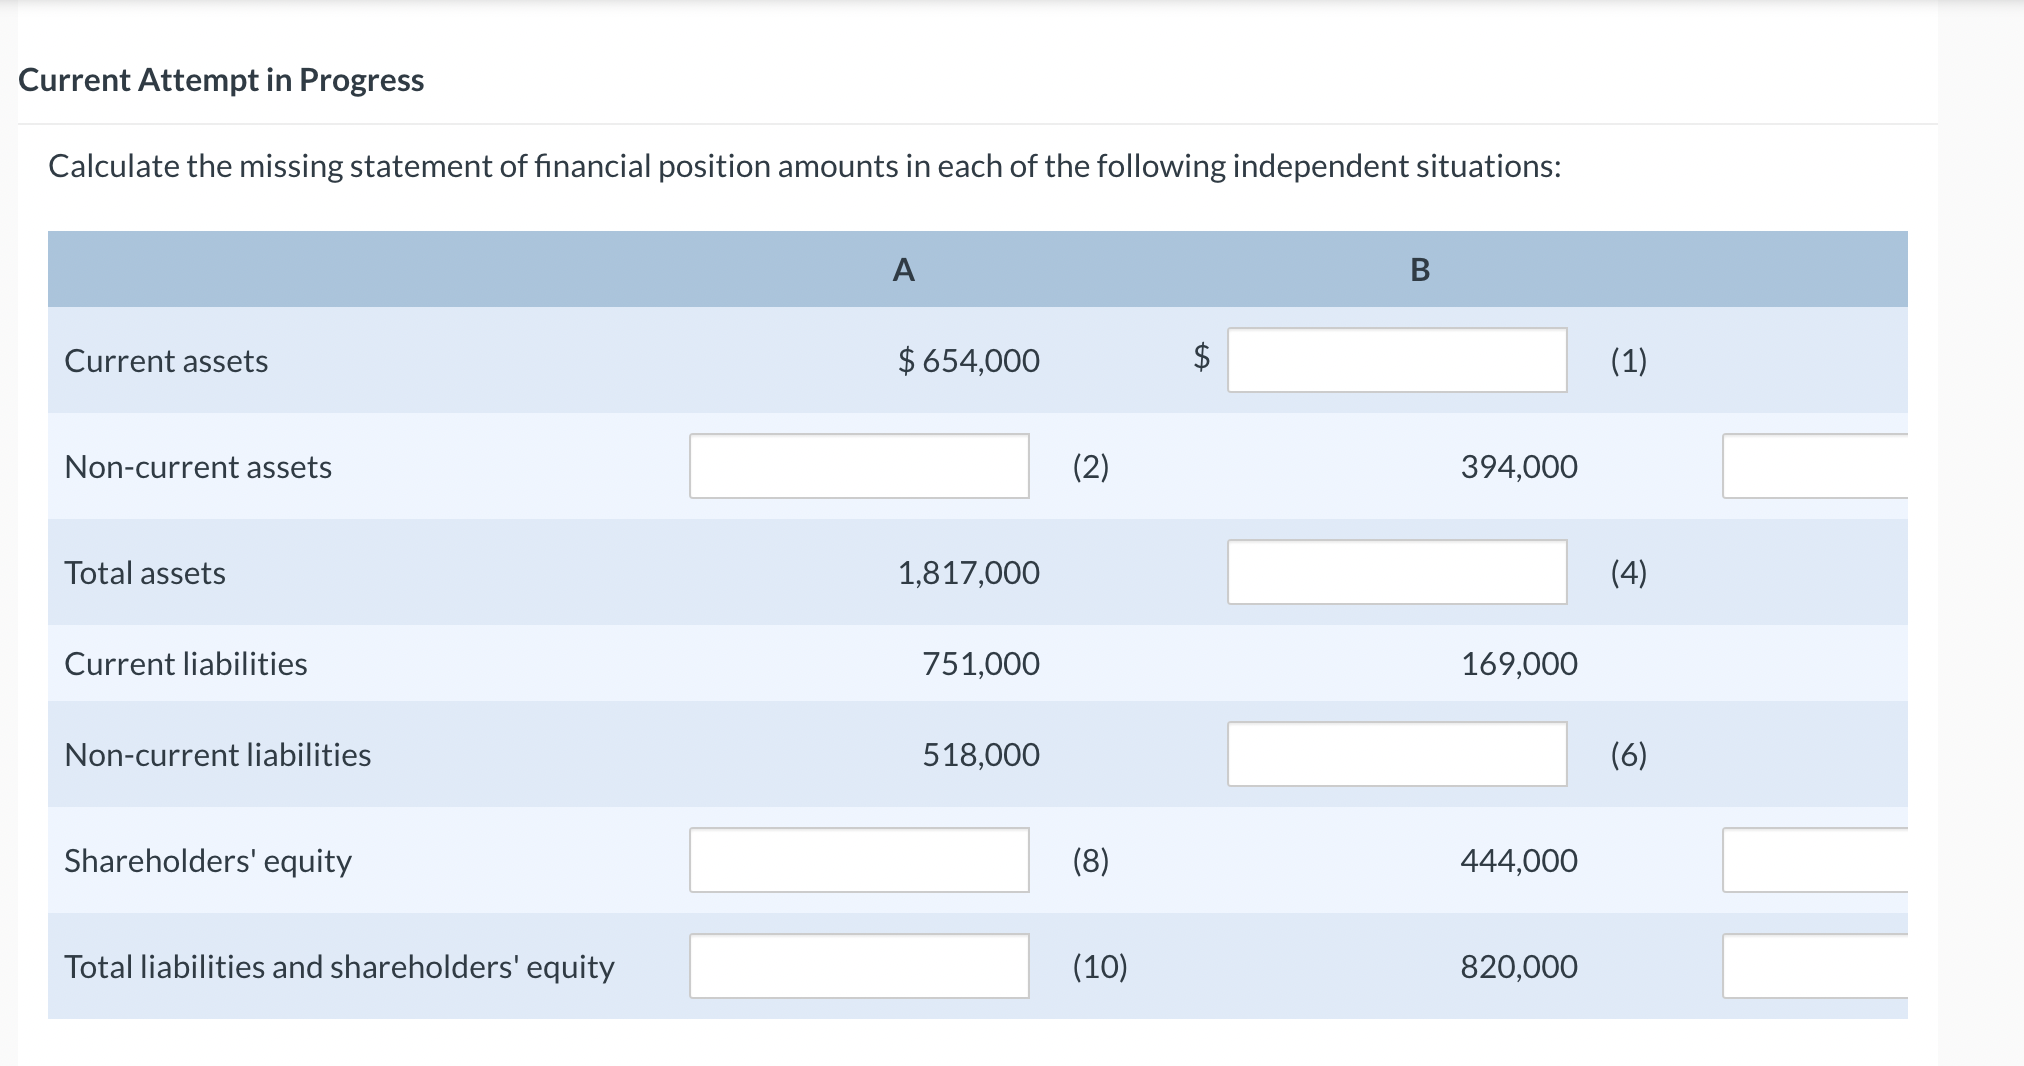The width and height of the screenshot is (2024, 1066).
Task: Select the Total assets input field for B
Action: [x=1397, y=572]
